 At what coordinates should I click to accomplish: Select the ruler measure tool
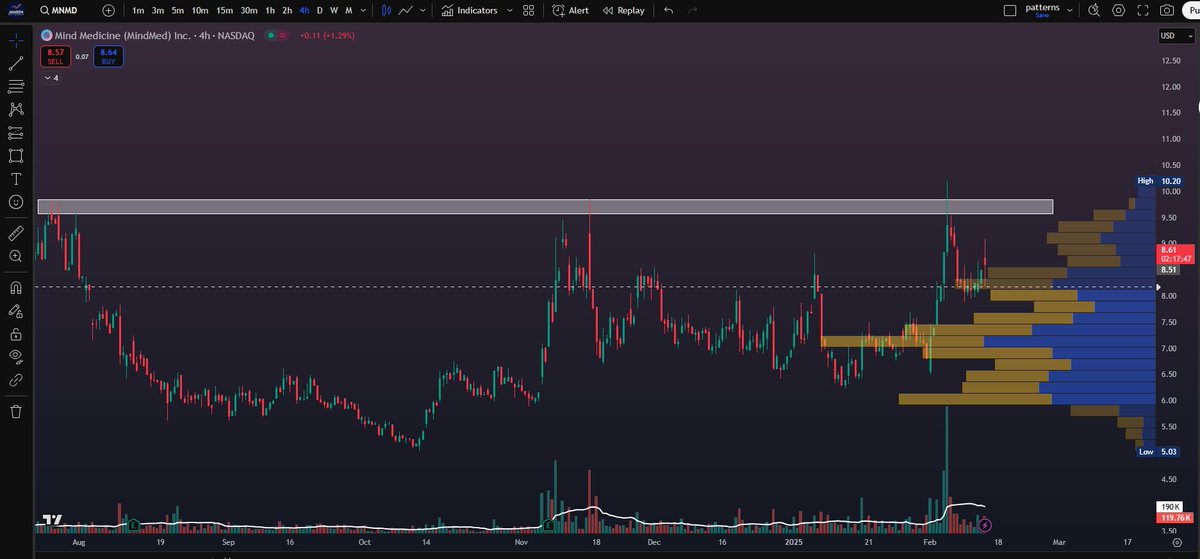(x=16, y=233)
